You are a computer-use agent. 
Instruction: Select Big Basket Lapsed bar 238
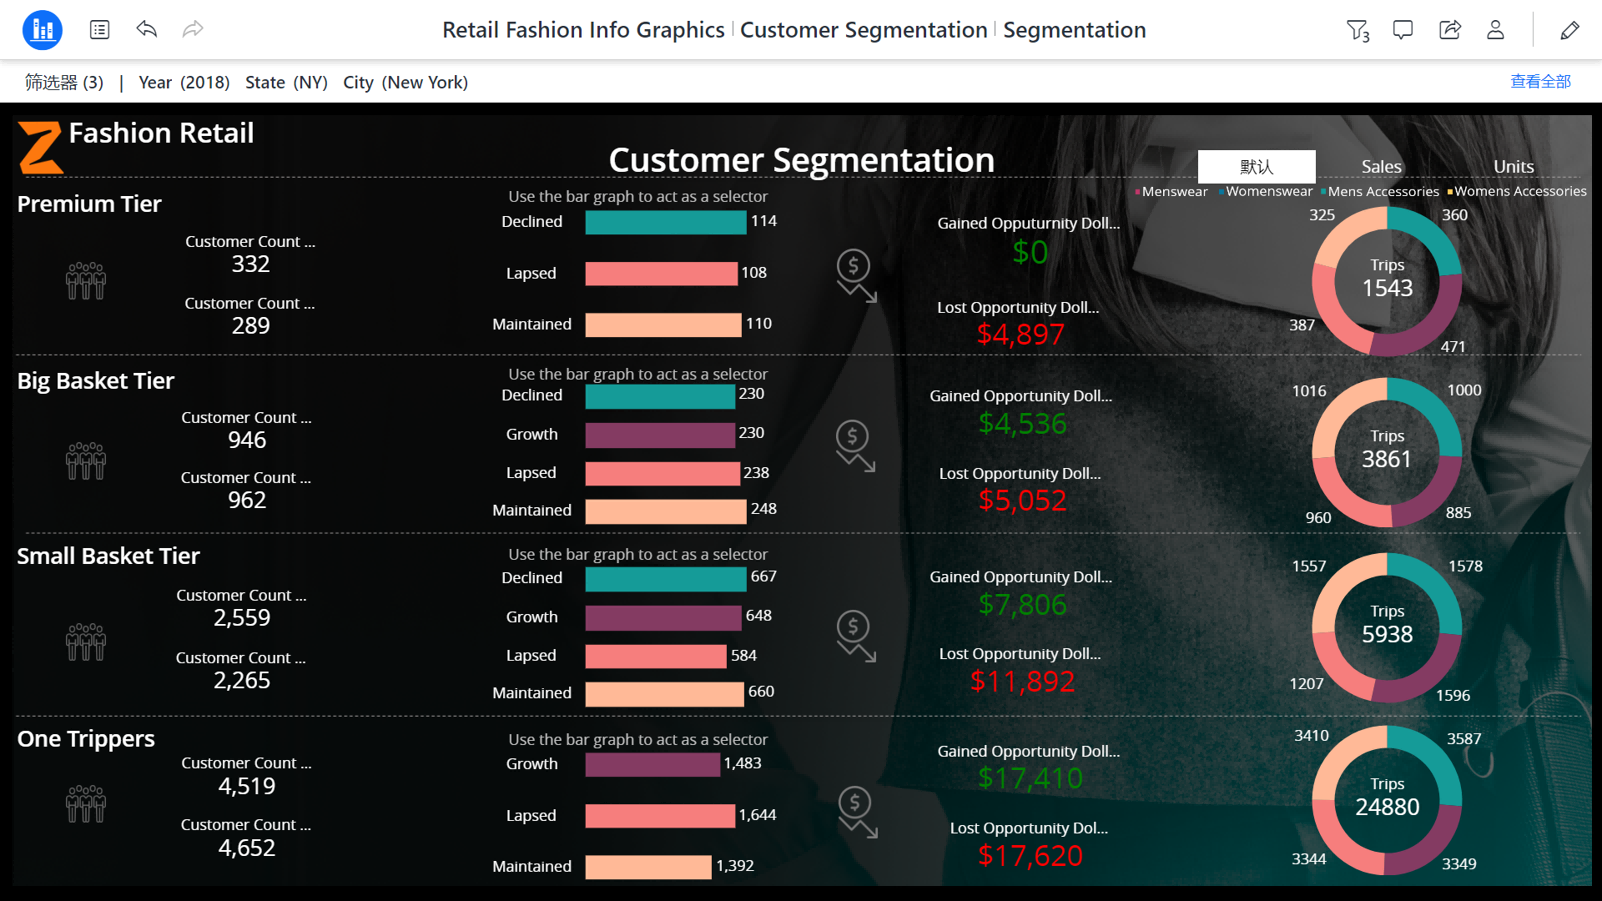click(663, 474)
